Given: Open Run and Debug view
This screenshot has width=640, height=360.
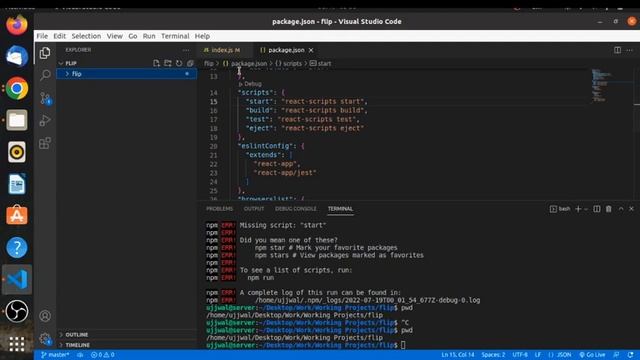Looking at the screenshot, I should tap(45, 120).
